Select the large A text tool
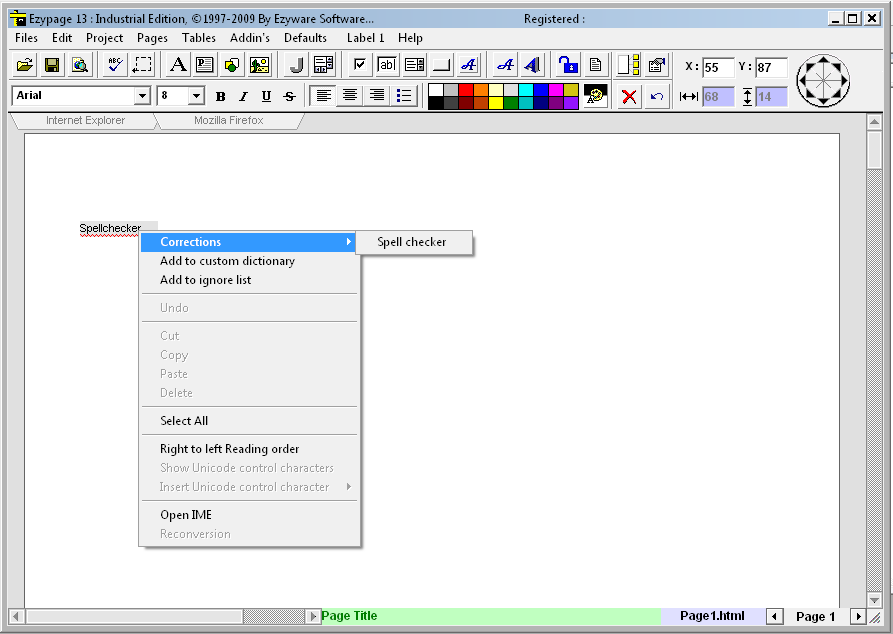Screen dimensions: 893x634 (178, 65)
